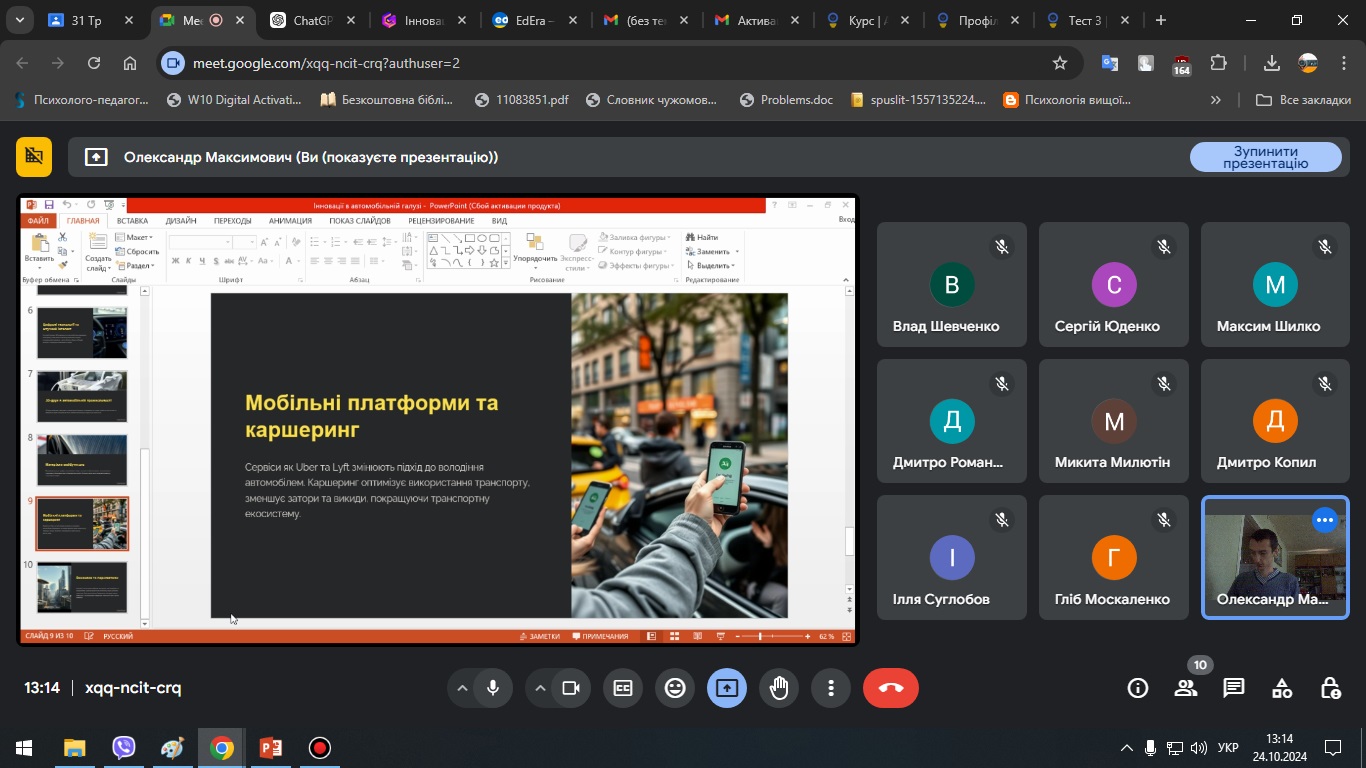
Task: Open more options three-dot menu
Action: (831, 688)
